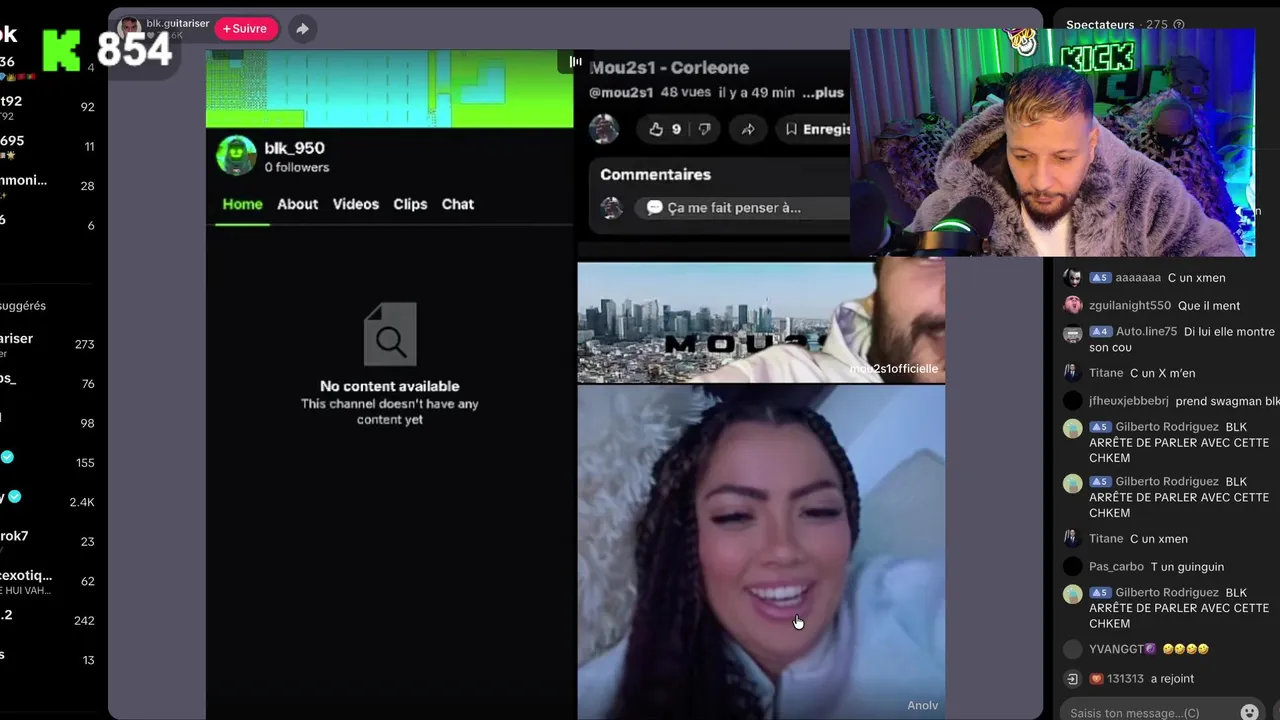The image size is (1280, 720).
Task: Click the @mou2s1 channel handle
Action: click(621, 92)
